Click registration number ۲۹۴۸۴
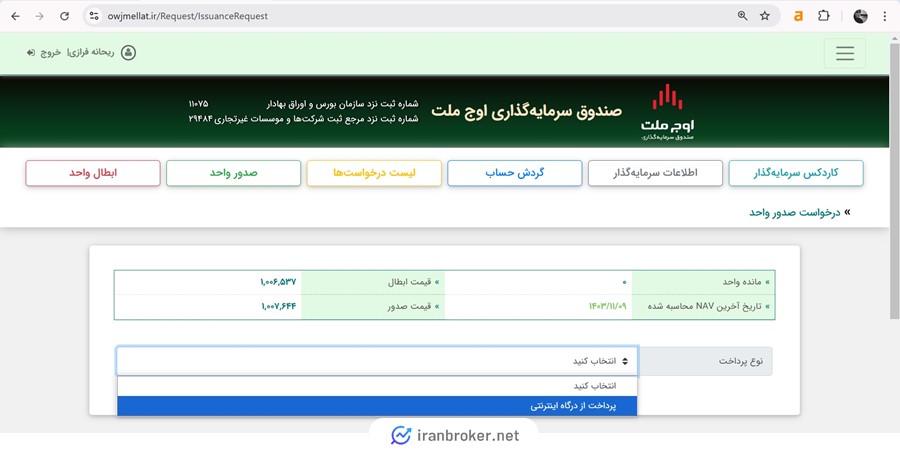Screen dimensions: 900x470 pyautogui.click(x=201, y=119)
